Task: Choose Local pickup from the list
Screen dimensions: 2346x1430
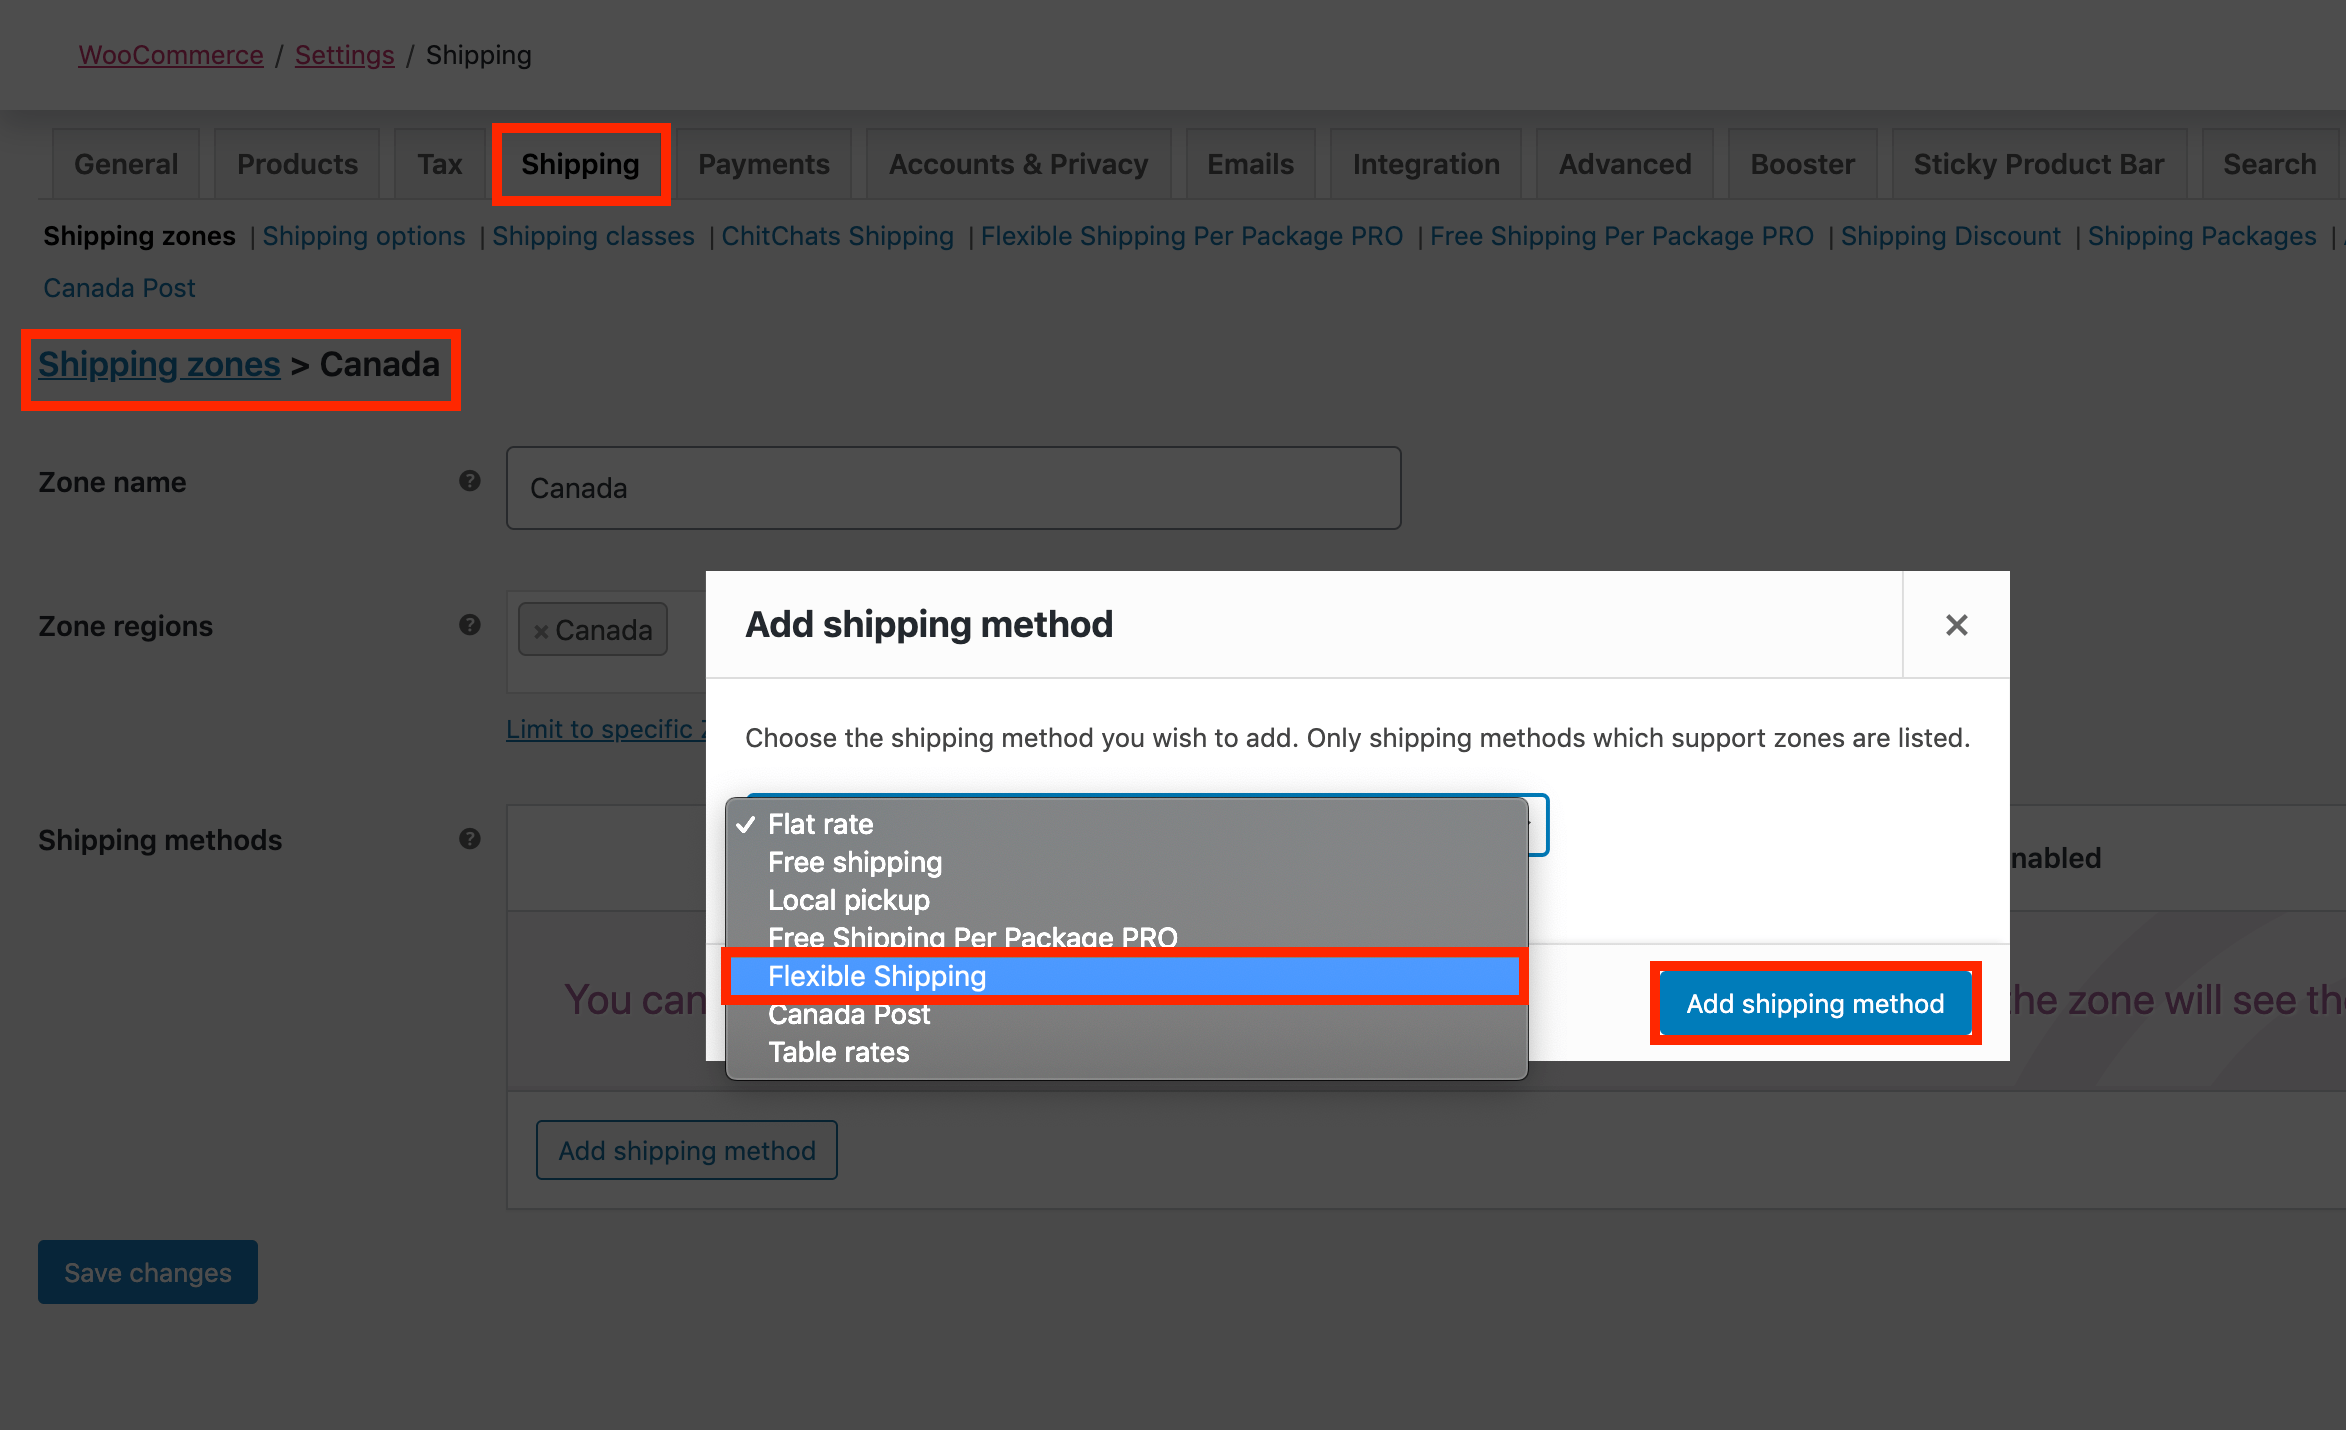Action: [x=848, y=900]
